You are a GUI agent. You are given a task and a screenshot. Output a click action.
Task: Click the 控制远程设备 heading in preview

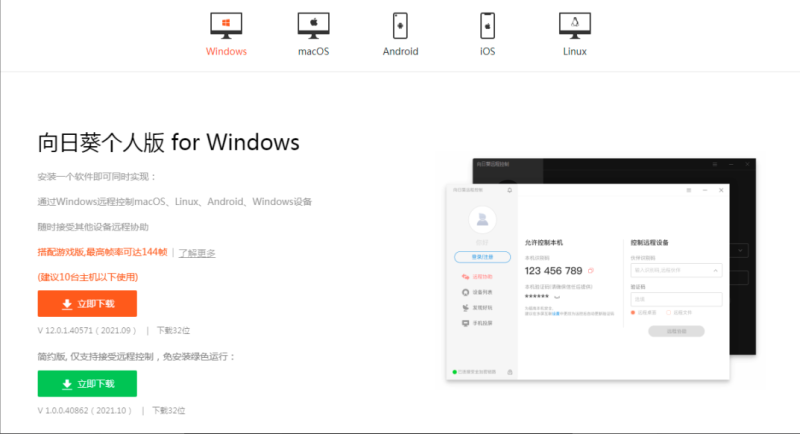[x=649, y=243]
